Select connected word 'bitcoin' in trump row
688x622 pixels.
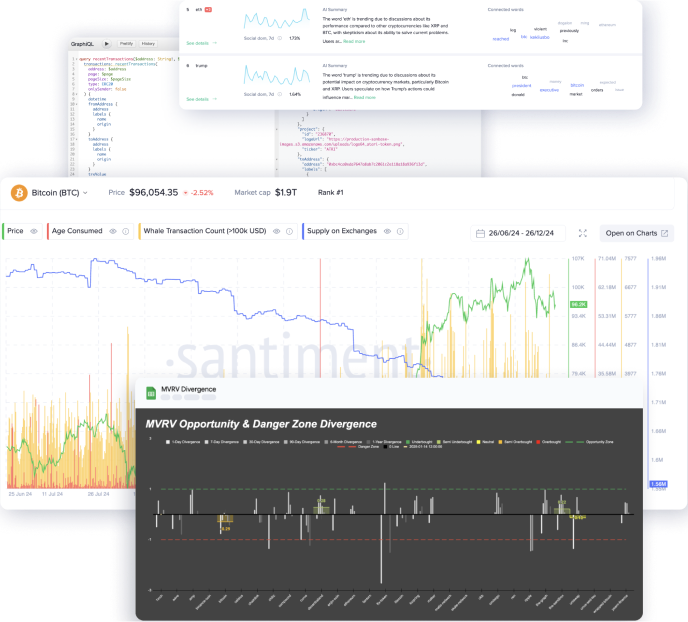[577, 85]
